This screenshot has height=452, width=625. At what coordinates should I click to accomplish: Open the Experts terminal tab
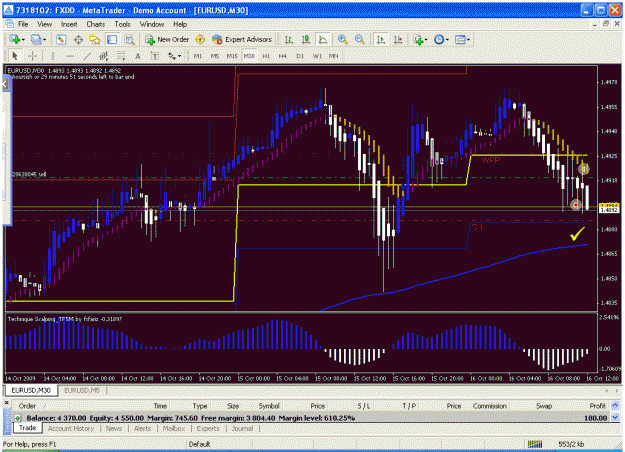(x=208, y=428)
